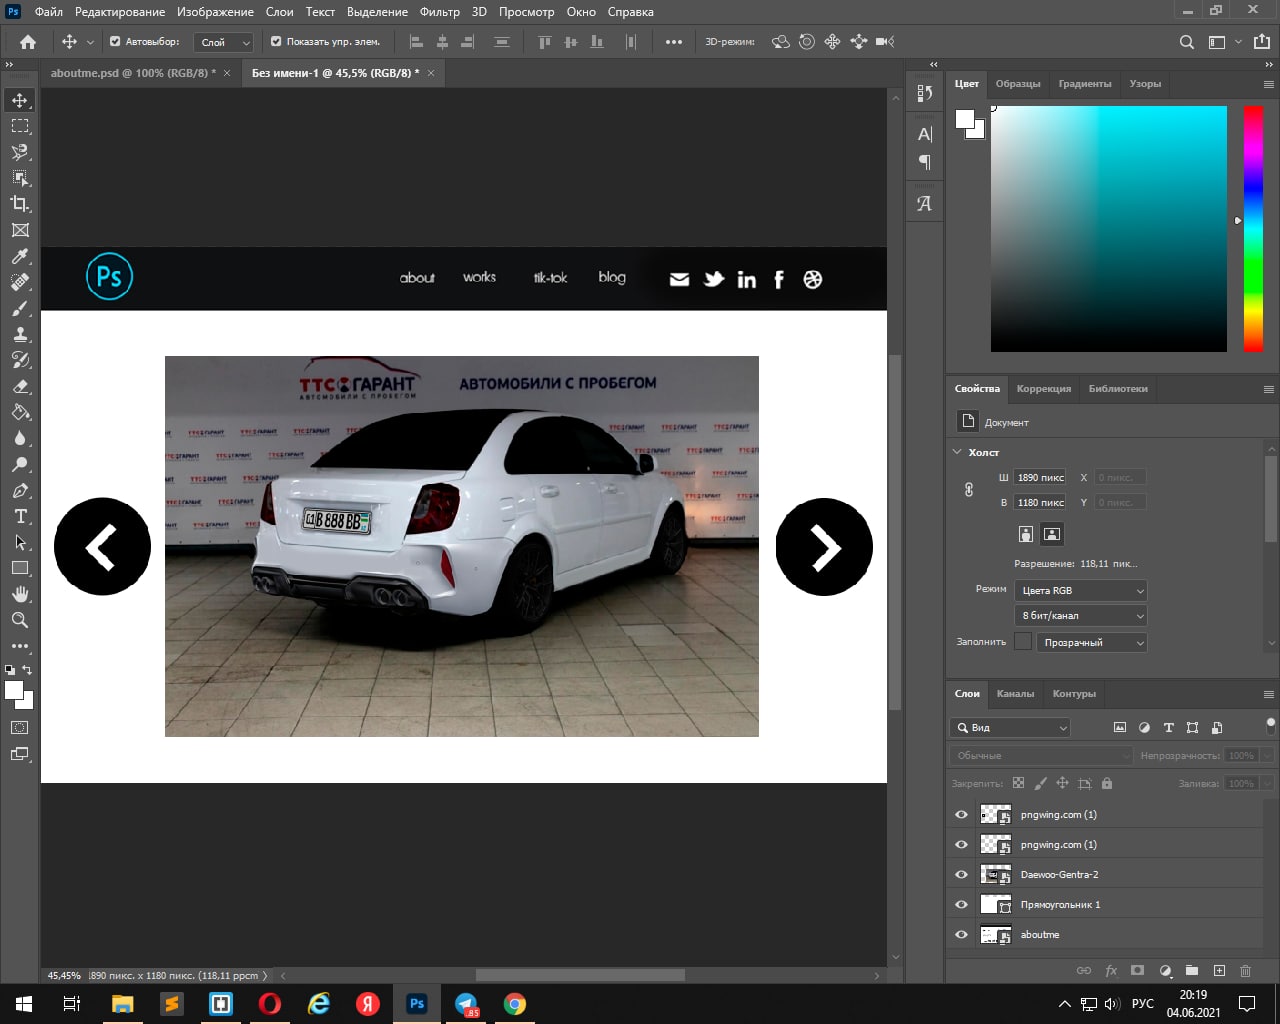Select the Hand tool

20,594
